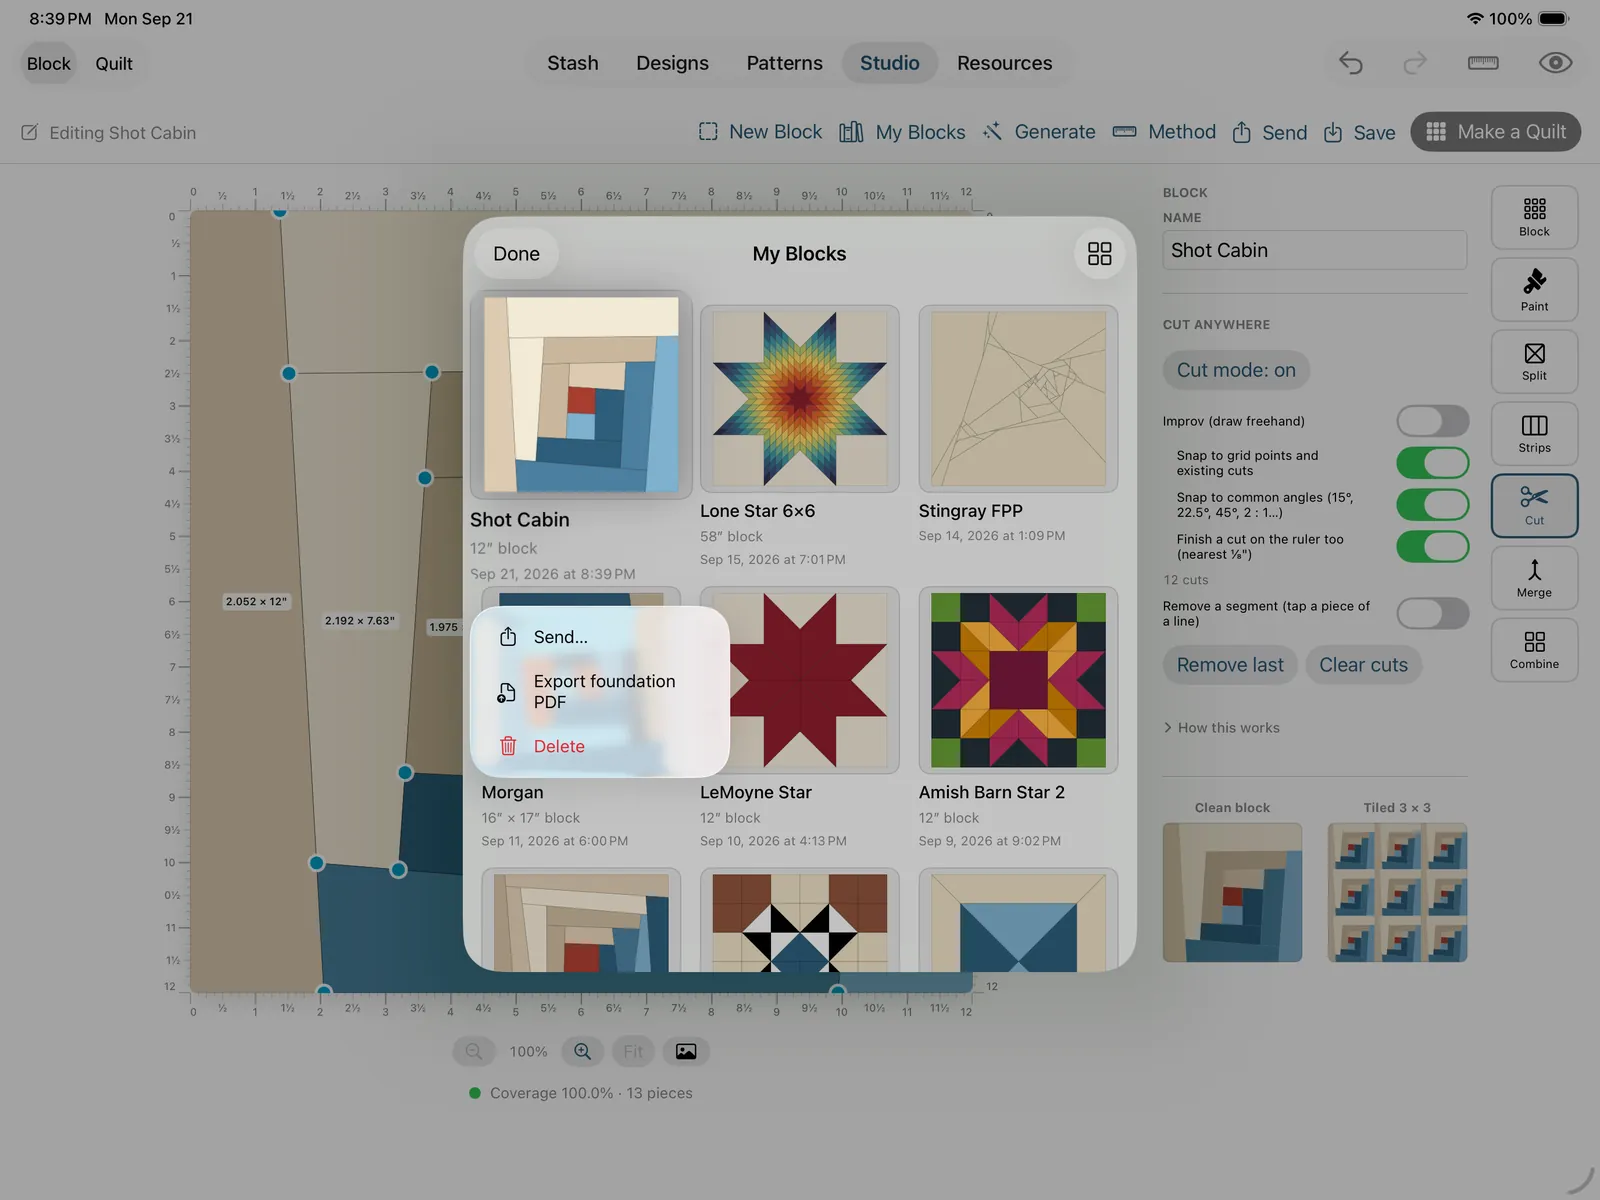The height and width of the screenshot is (1200, 1600).
Task: Switch to the Patterns tab
Action: click(x=784, y=63)
